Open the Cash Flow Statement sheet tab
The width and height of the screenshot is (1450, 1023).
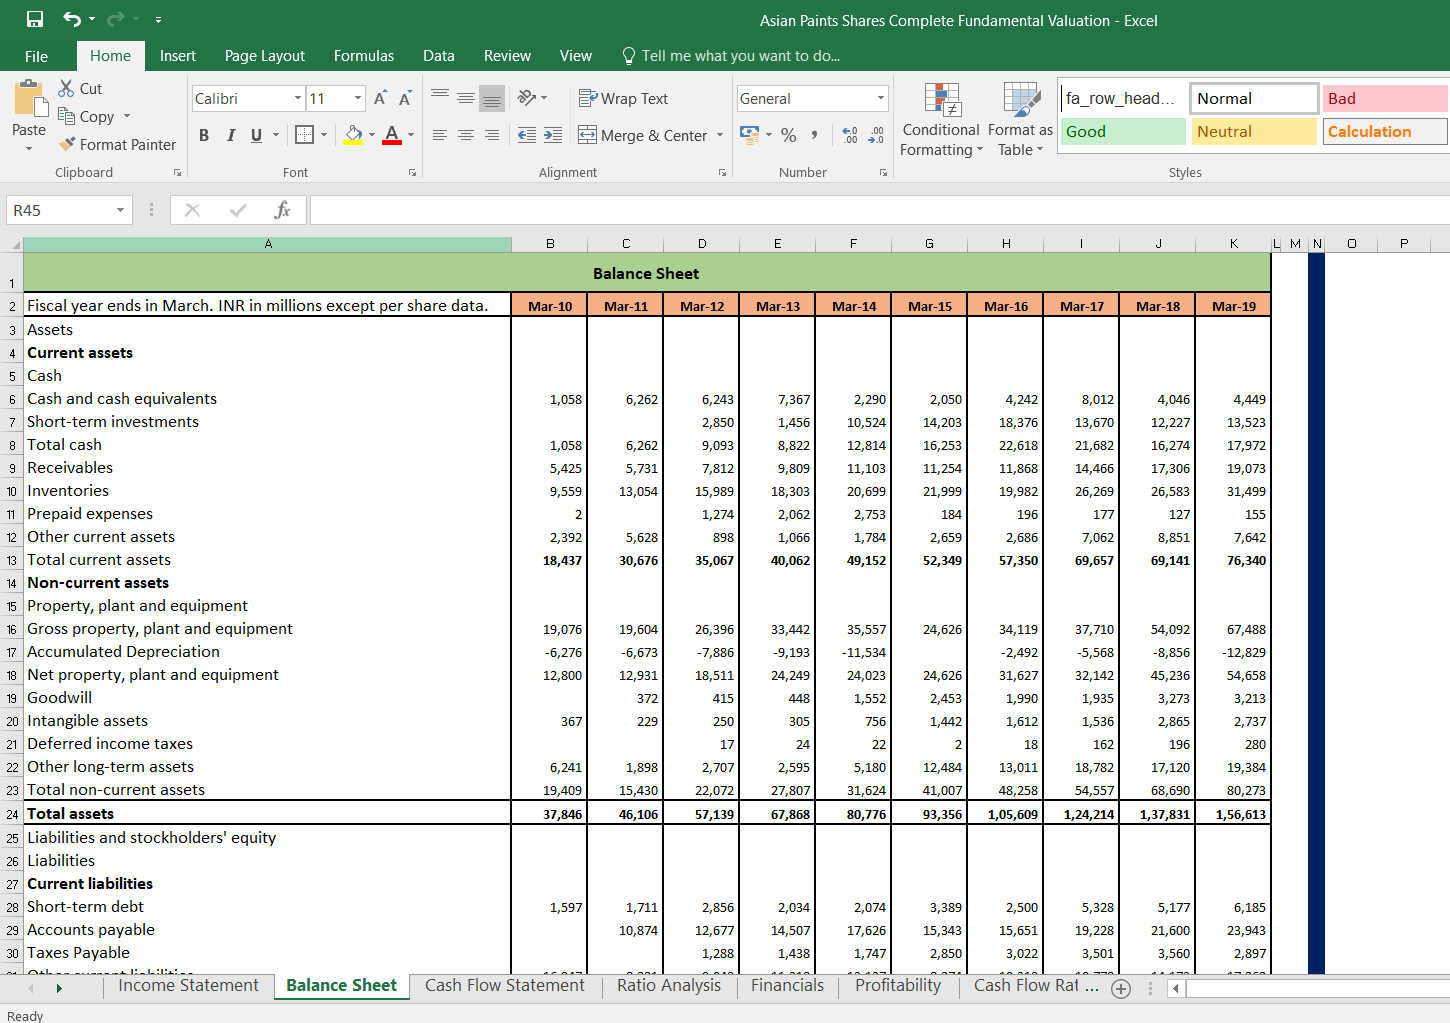[x=505, y=986]
